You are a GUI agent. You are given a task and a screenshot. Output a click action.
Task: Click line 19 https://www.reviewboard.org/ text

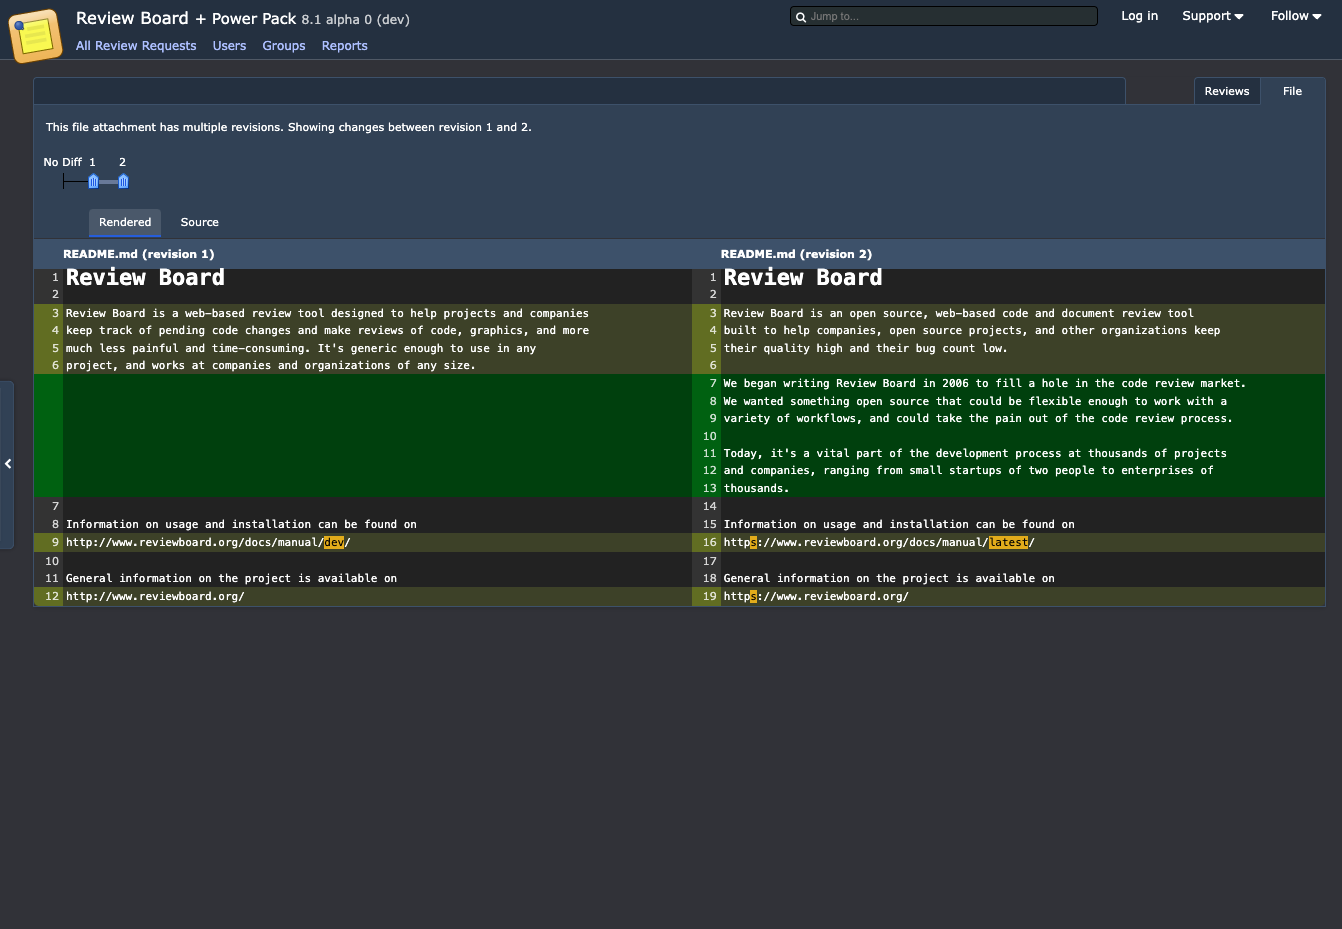816,596
